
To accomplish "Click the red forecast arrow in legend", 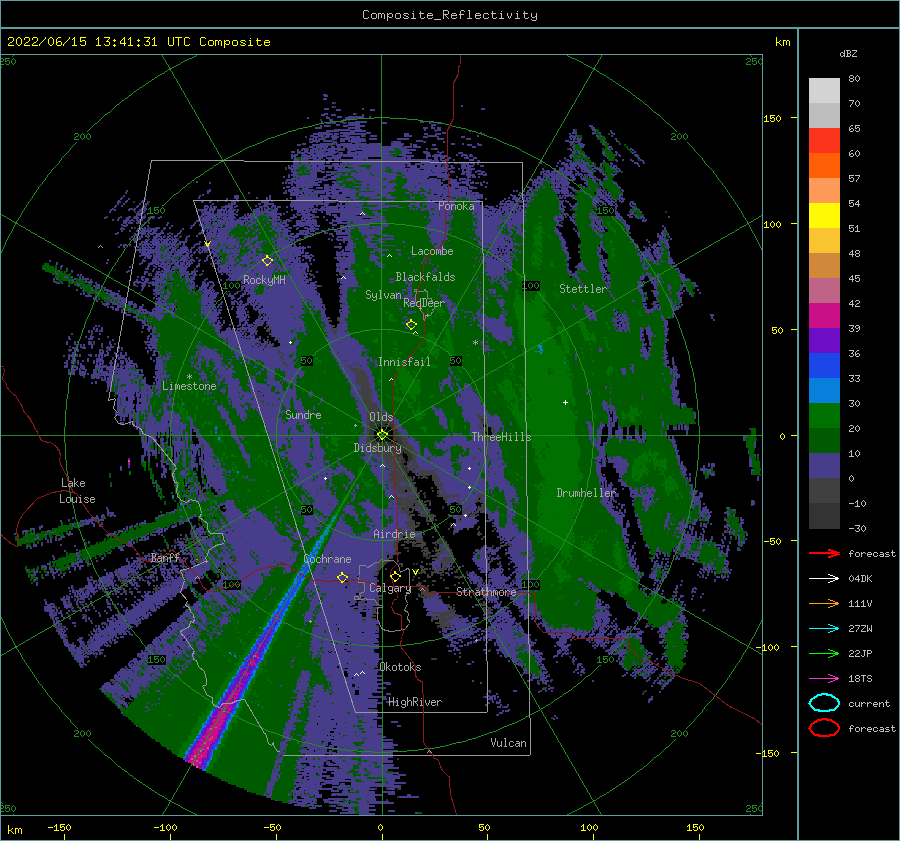I will (x=824, y=553).
